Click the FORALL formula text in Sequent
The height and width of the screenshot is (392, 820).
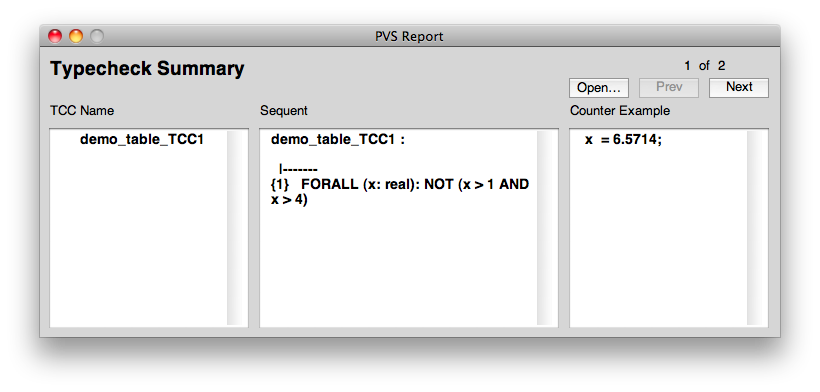pyautogui.click(x=400, y=192)
